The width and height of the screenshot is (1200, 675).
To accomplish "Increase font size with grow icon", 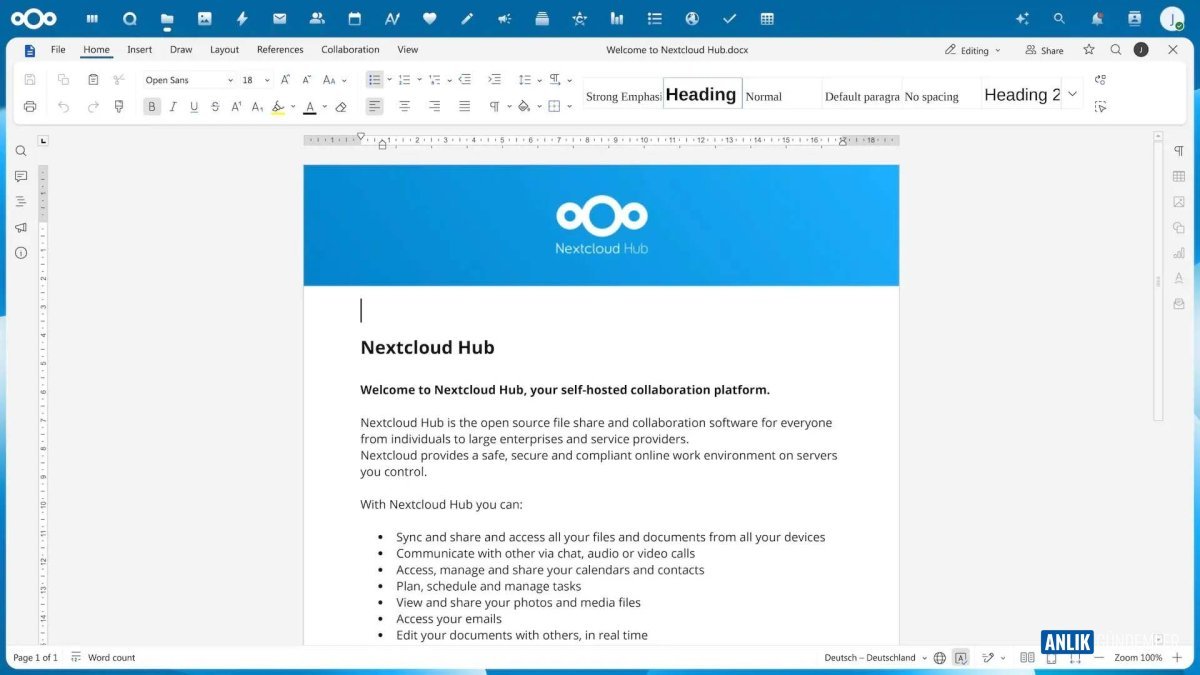I will 285,80.
